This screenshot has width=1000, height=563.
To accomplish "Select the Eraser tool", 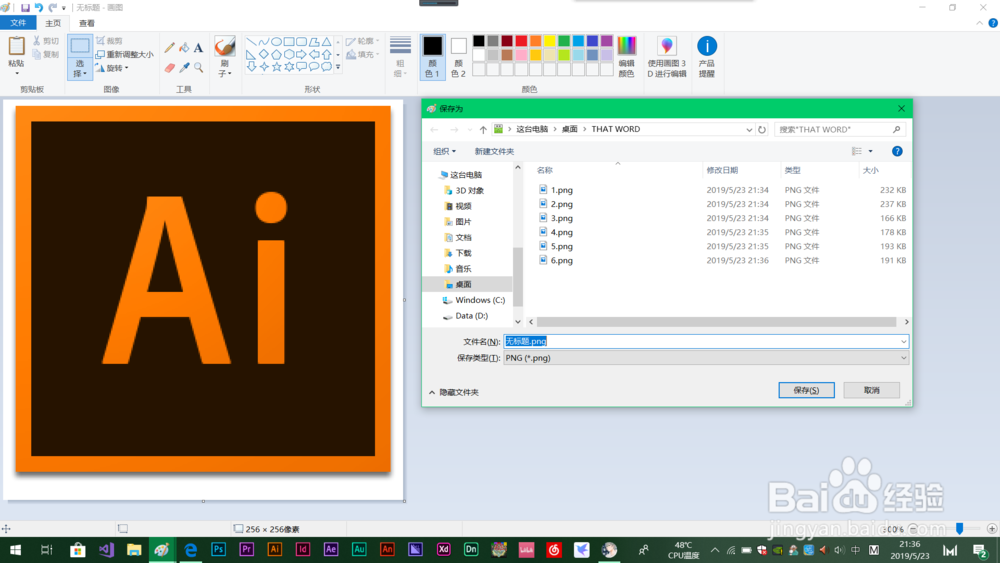I will [169, 68].
